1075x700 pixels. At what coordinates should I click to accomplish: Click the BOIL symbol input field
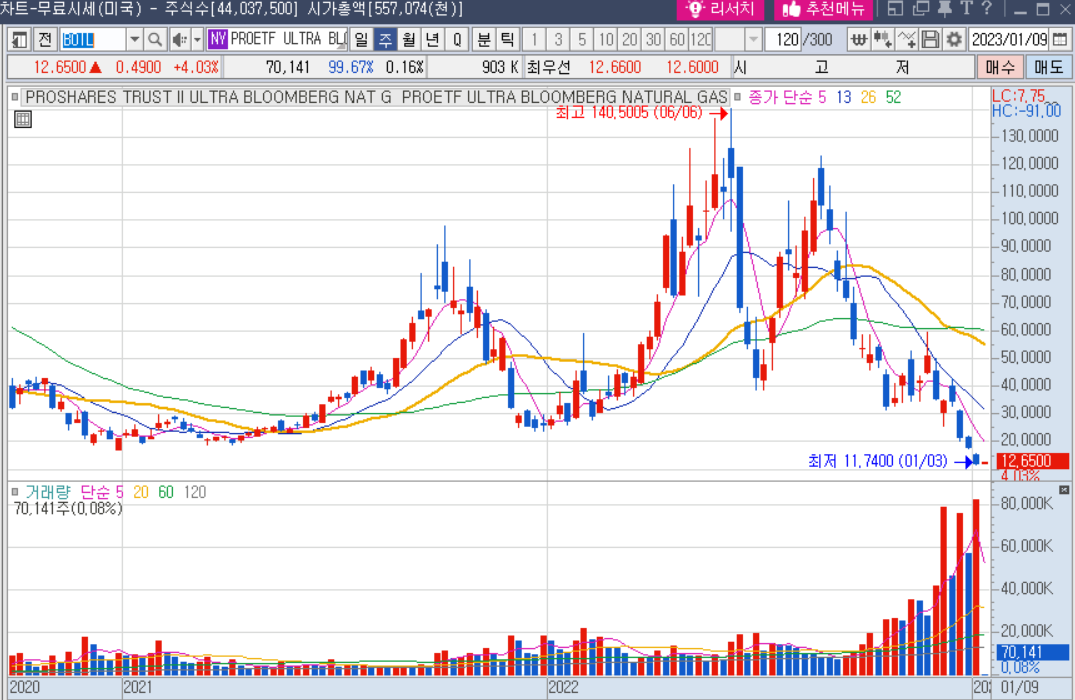click(93, 40)
